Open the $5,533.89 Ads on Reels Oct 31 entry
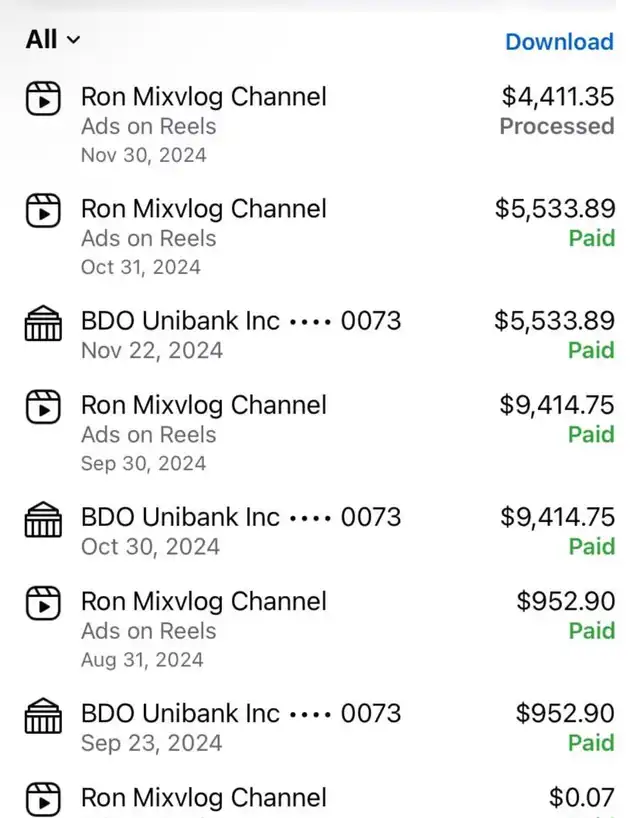The image size is (640, 818). pos(320,236)
